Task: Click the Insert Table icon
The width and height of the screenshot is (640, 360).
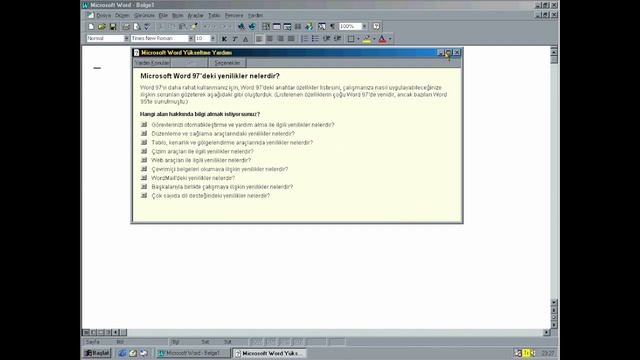Action: pyautogui.click(x=277, y=27)
